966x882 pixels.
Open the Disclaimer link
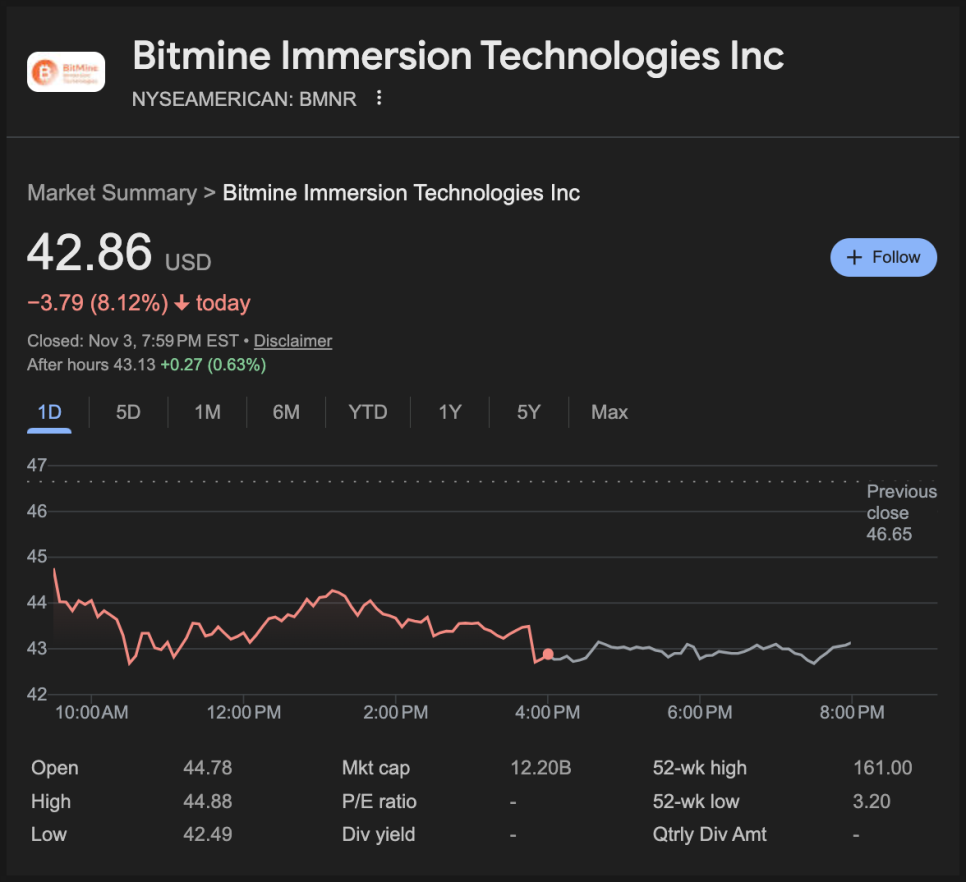coord(292,341)
